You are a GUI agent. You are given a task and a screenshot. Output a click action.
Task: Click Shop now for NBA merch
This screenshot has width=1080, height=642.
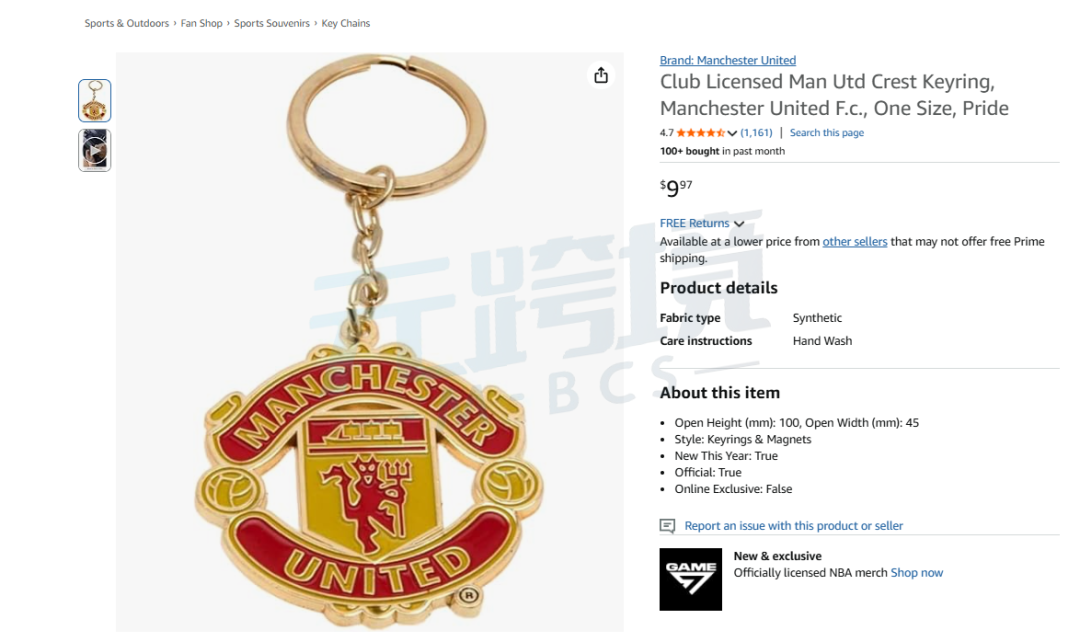coord(917,573)
